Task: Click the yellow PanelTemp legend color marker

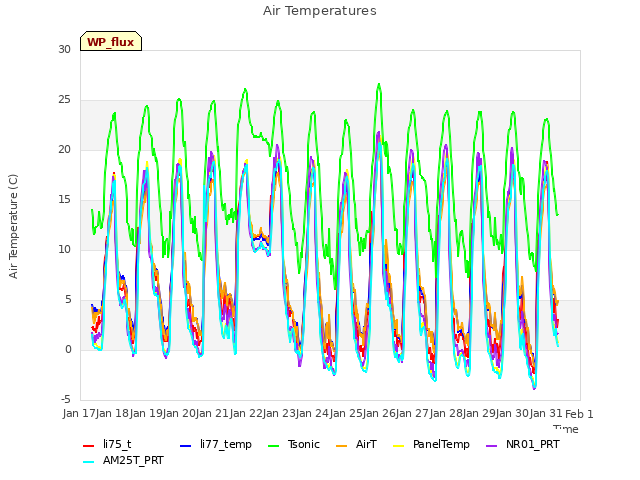Action: [398, 446]
